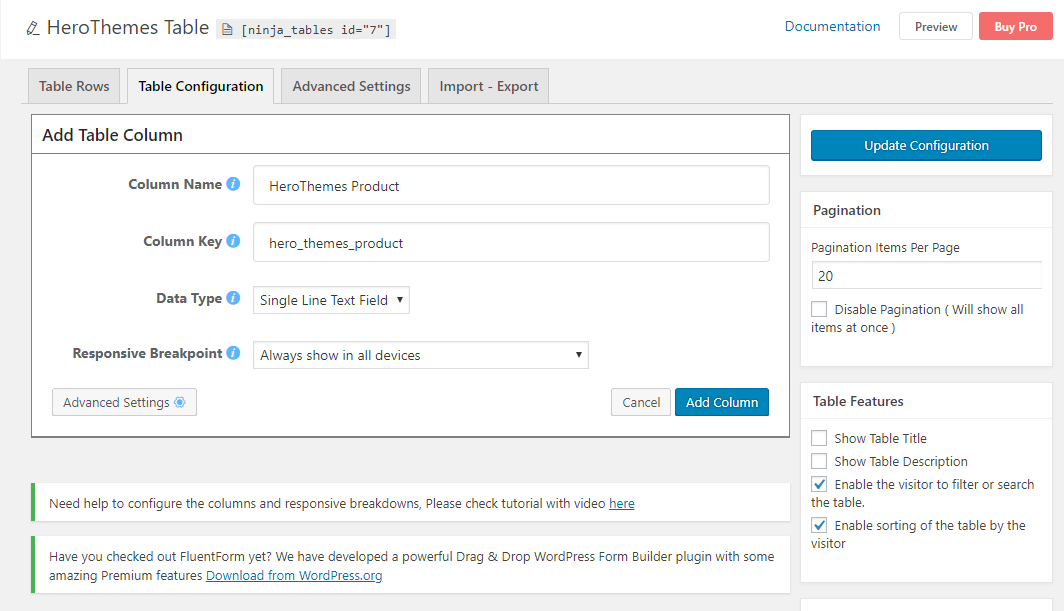Switch to the Table Rows tab

click(x=74, y=86)
